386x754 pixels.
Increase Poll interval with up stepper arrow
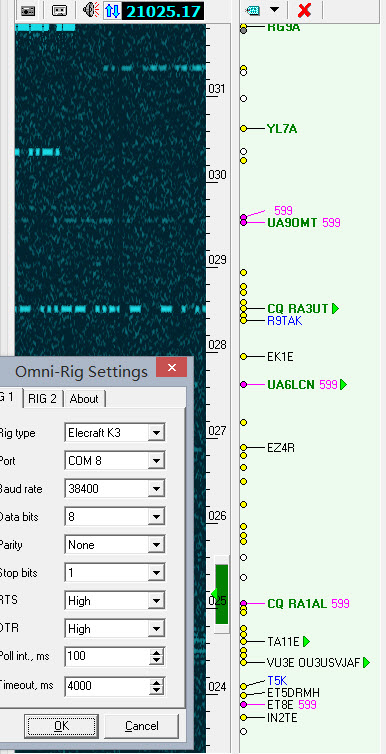click(x=156, y=652)
